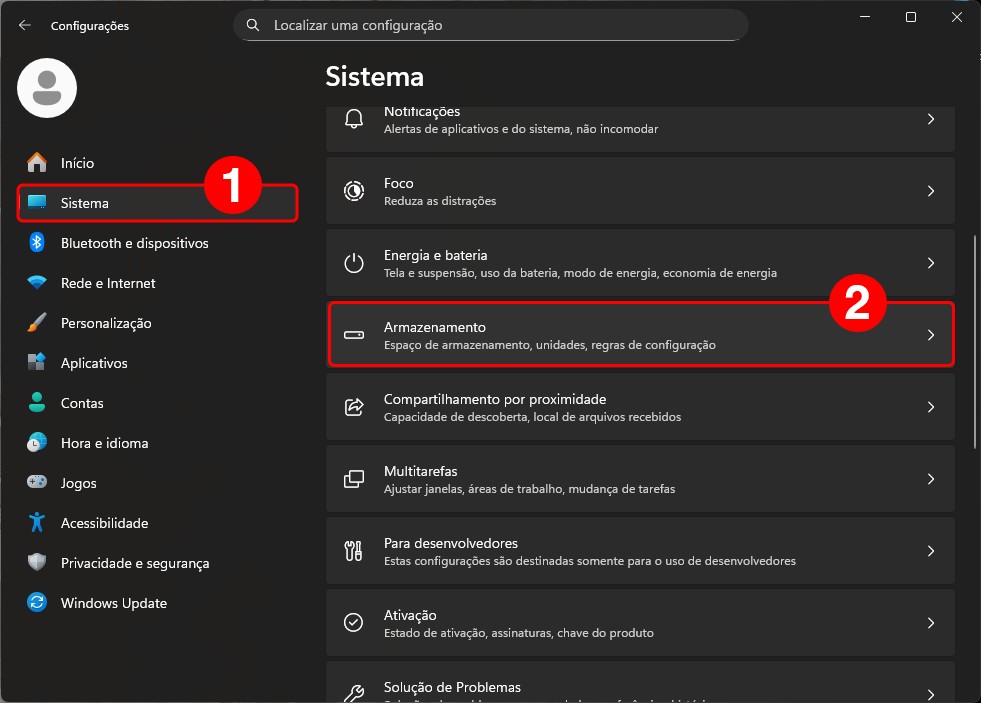Click the Windows Update sync icon
981x703 pixels.
tap(37, 603)
